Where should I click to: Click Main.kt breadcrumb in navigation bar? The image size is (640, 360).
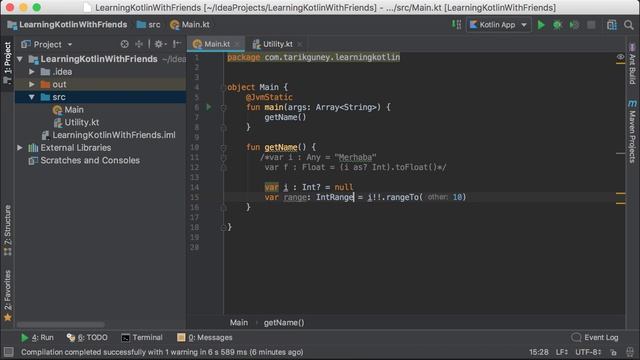pyautogui.click(x=190, y=25)
